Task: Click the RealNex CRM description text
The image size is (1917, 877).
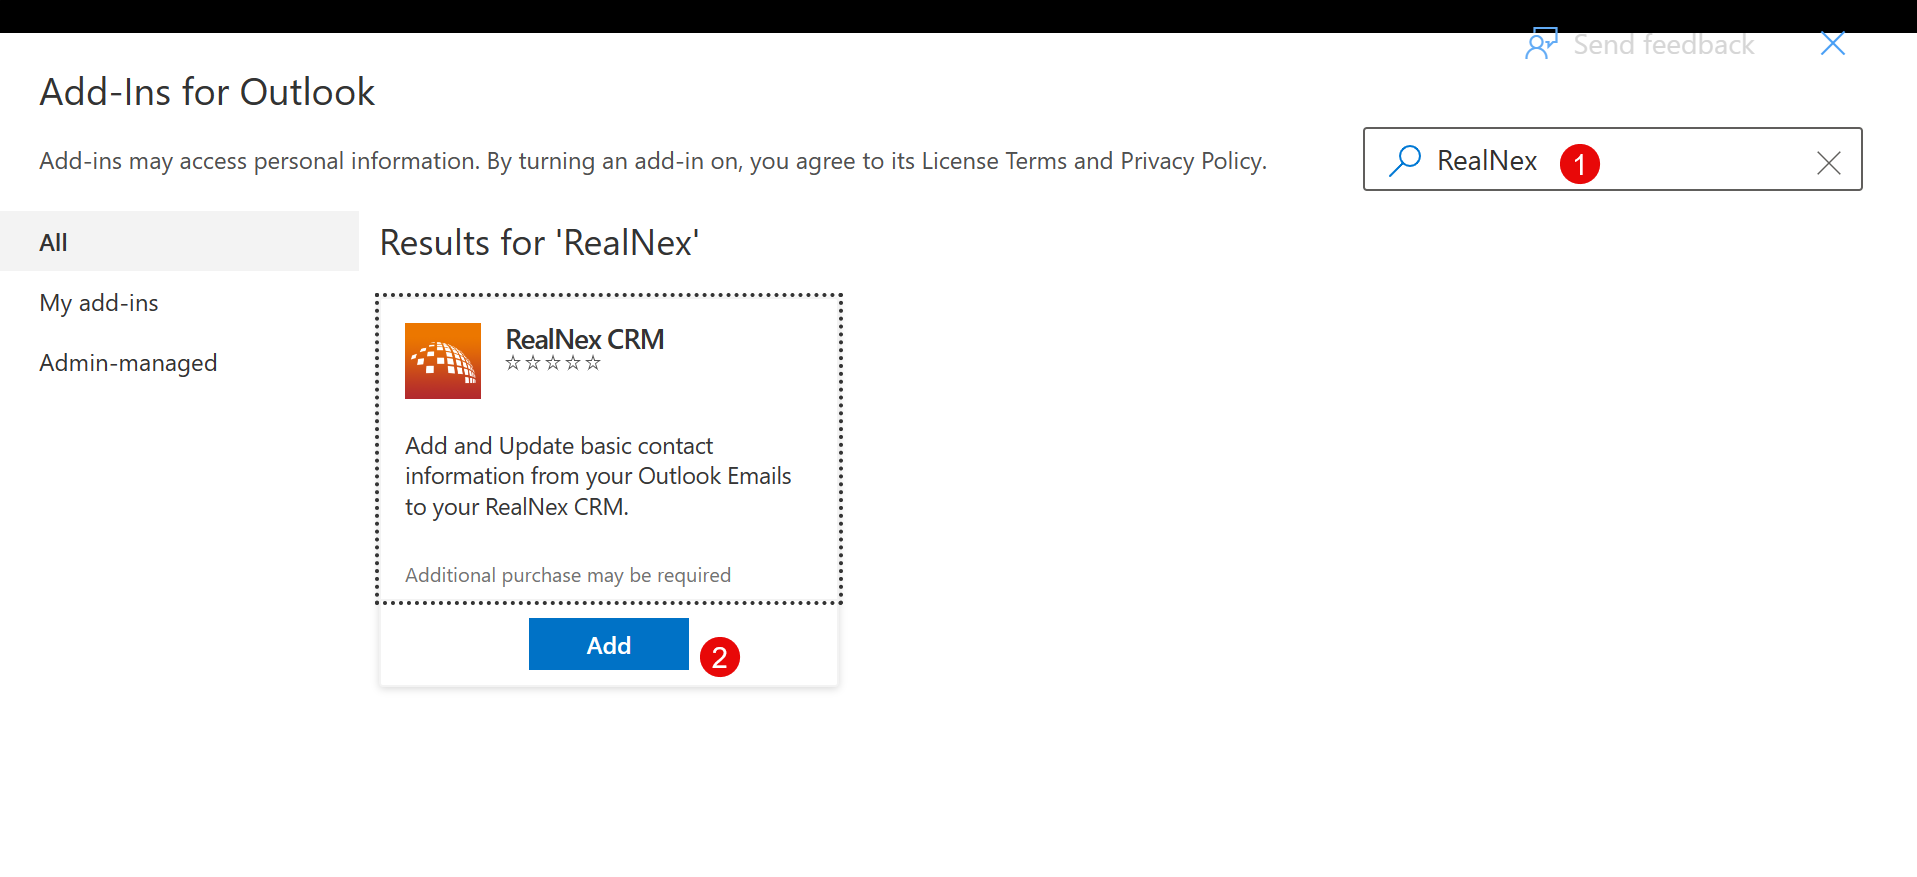Action: [598, 476]
